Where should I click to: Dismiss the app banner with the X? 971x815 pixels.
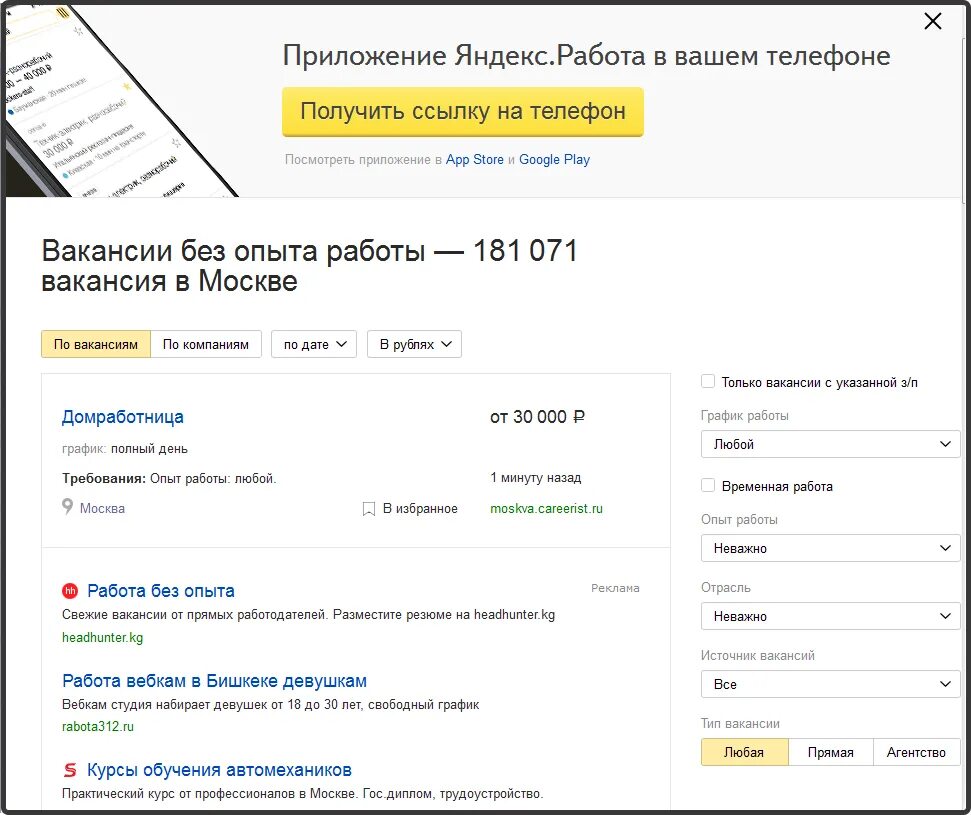click(932, 20)
